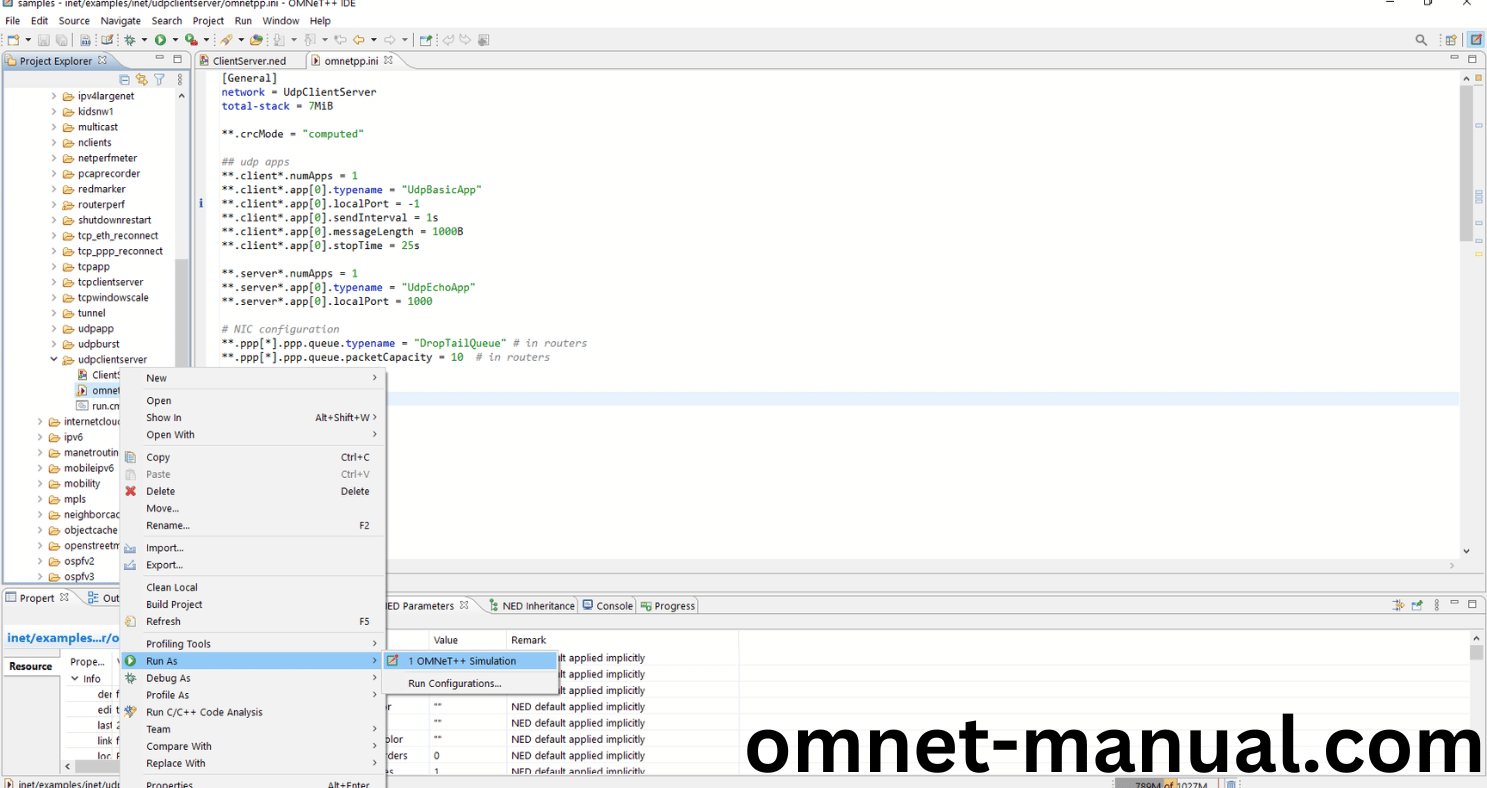Click Run C/C++ Code Analysis entry
The height and width of the screenshot is (788, 1487).
(252, 712)
